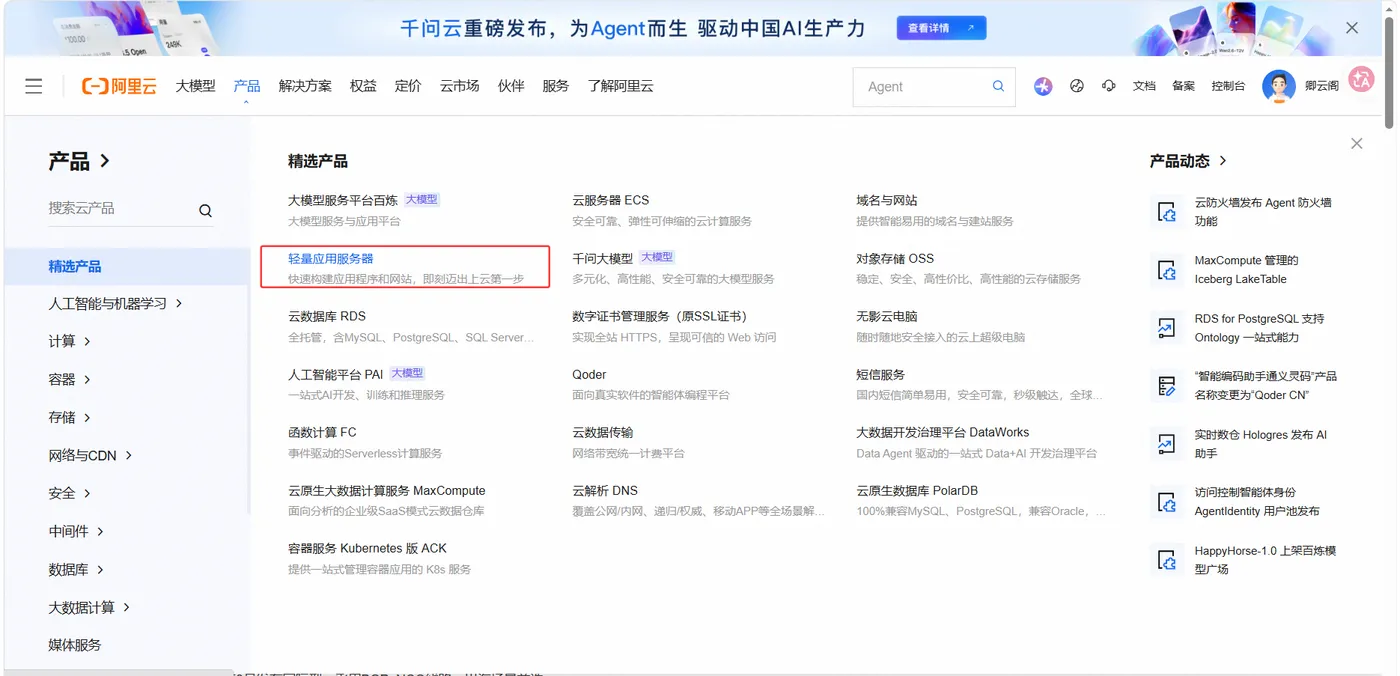Click the cloud product search magnifier icon
The height and width of the screenshot is (676, 1400).
205,210
